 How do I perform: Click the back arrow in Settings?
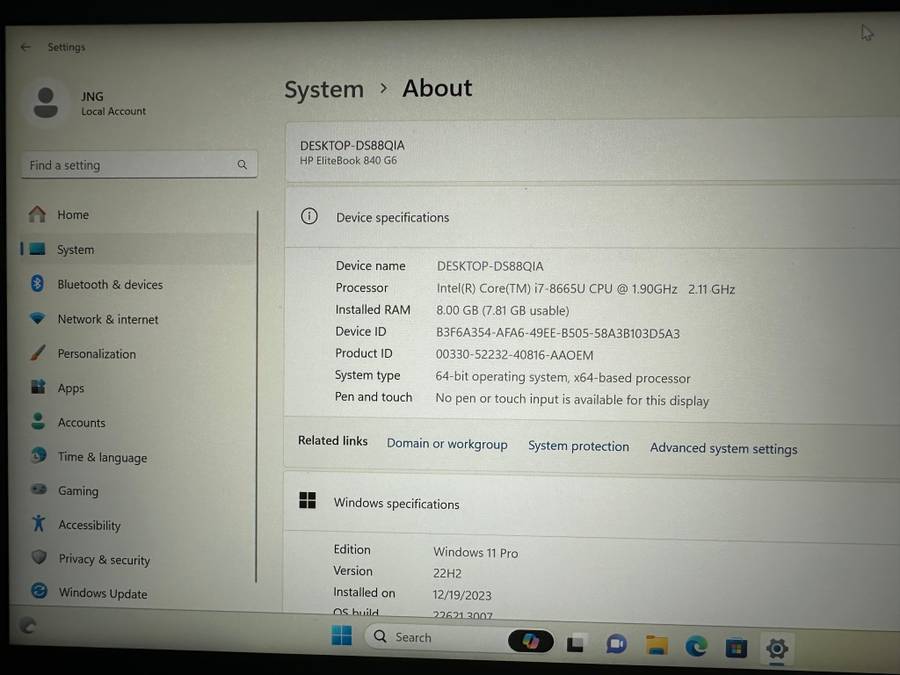(x=25, y=47)
